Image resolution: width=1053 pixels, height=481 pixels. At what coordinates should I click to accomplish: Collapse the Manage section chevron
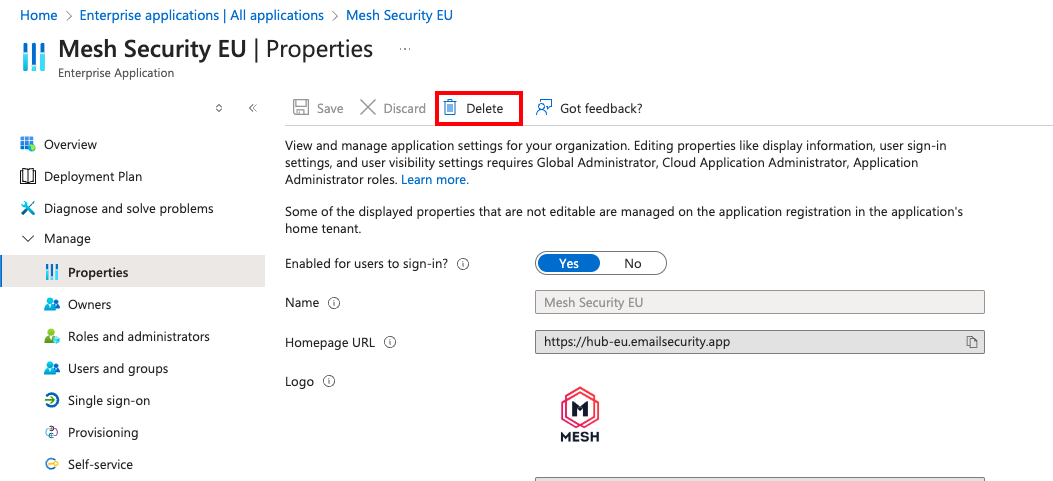(x=27, y=239)
